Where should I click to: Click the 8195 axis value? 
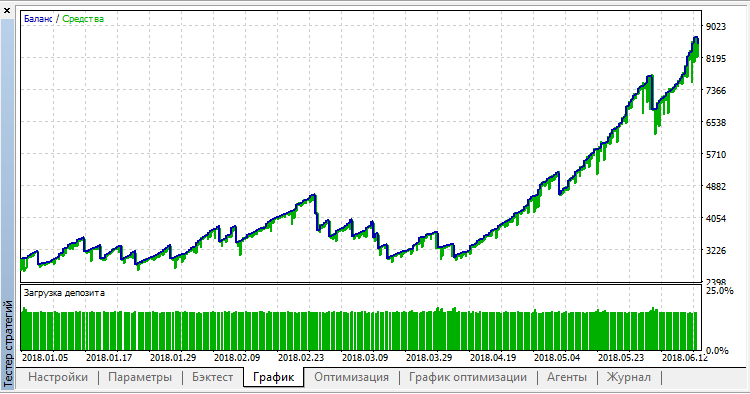pyautogui.click(x=716, y=59)
